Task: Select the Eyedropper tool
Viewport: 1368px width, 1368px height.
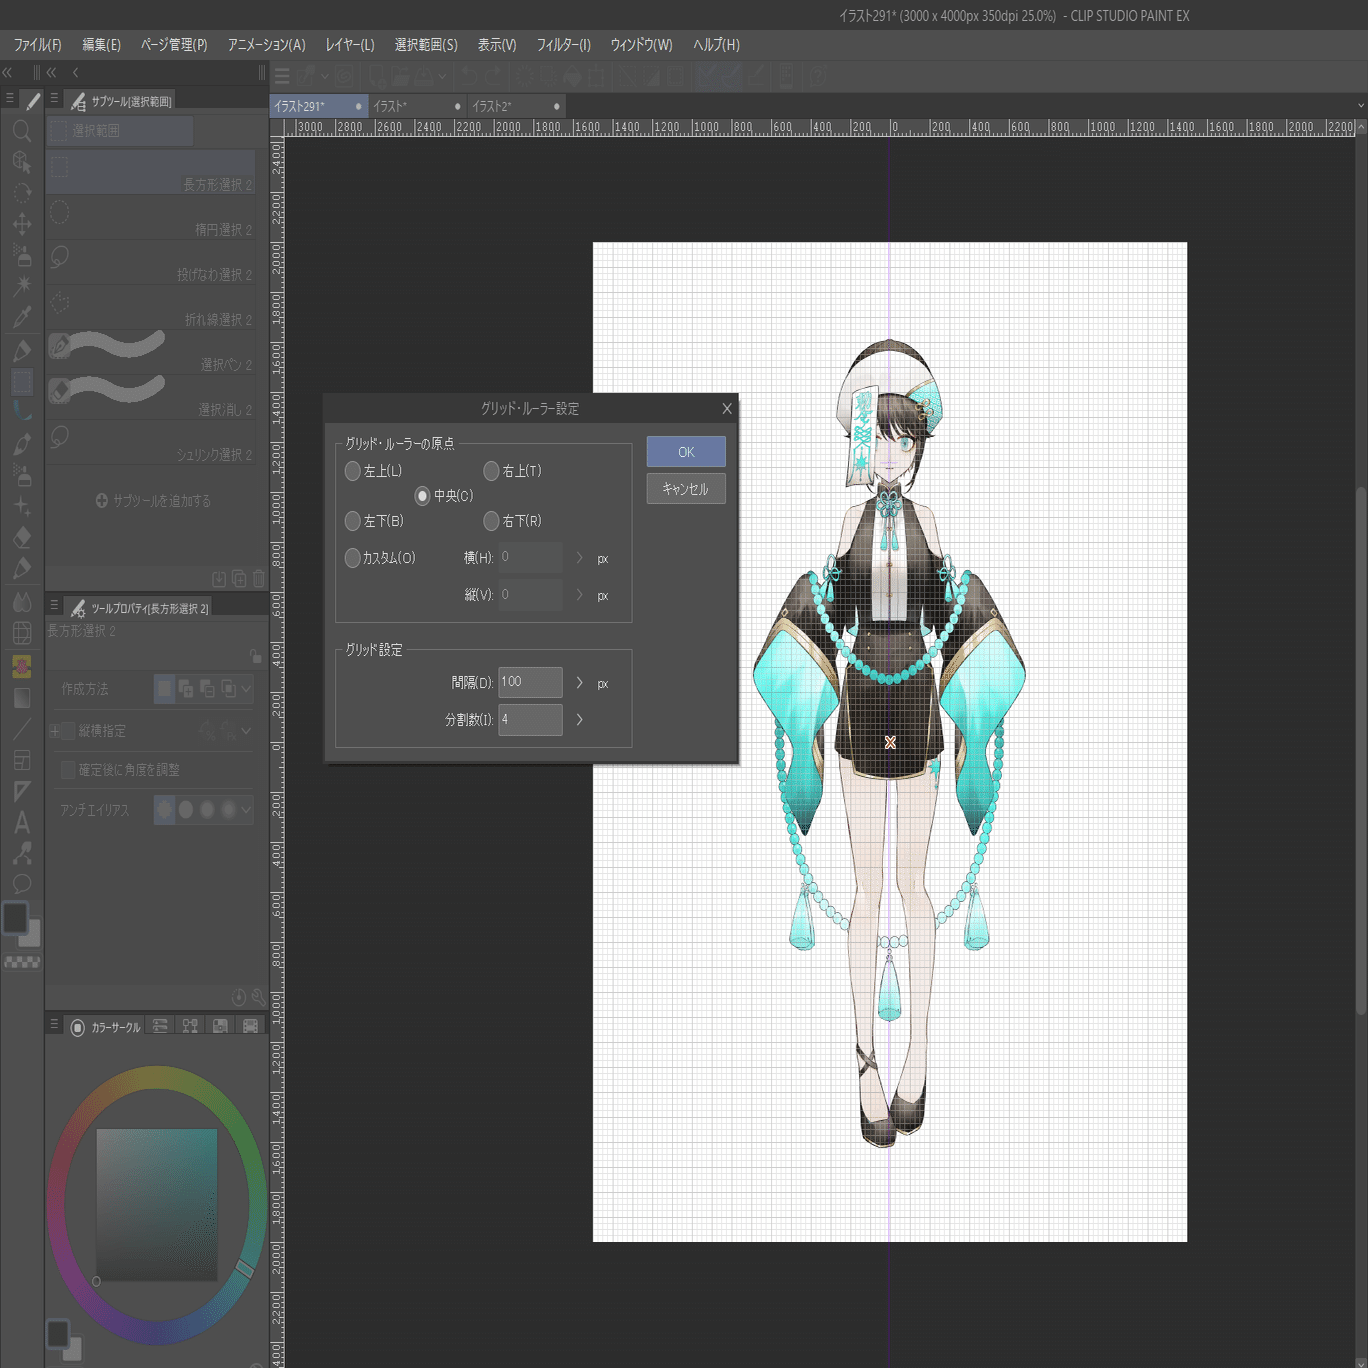Action: (22, 317)
